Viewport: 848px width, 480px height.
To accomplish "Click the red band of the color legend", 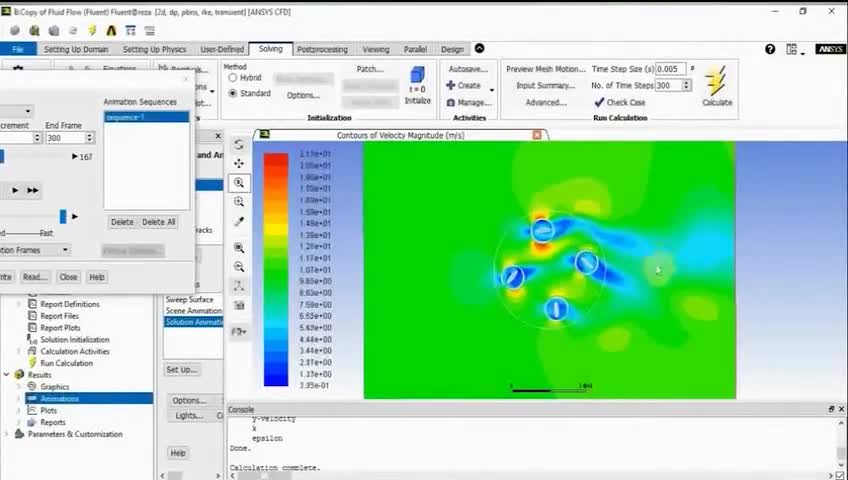I will coord(275,160).
